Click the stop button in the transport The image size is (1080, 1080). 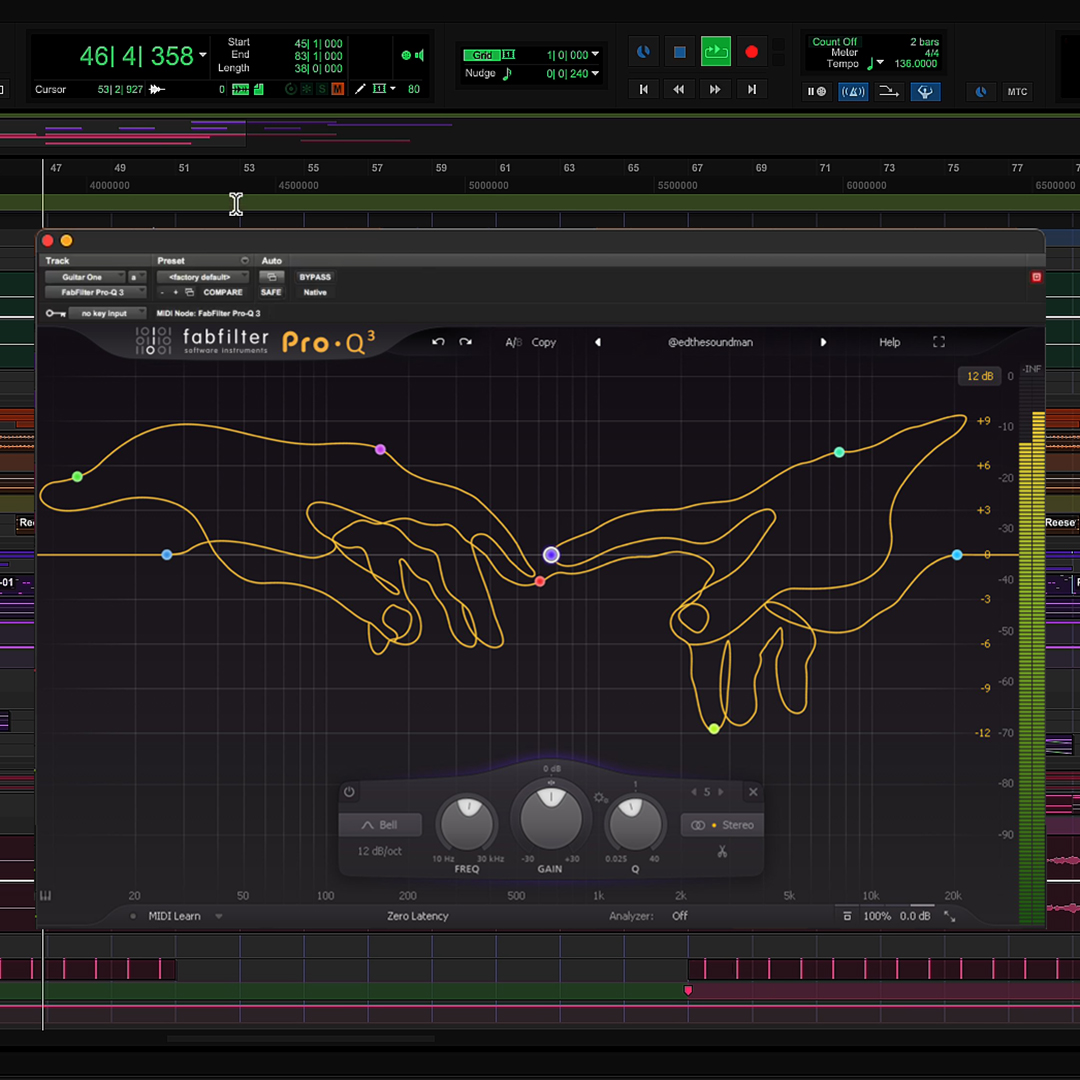tap(680, 51)
